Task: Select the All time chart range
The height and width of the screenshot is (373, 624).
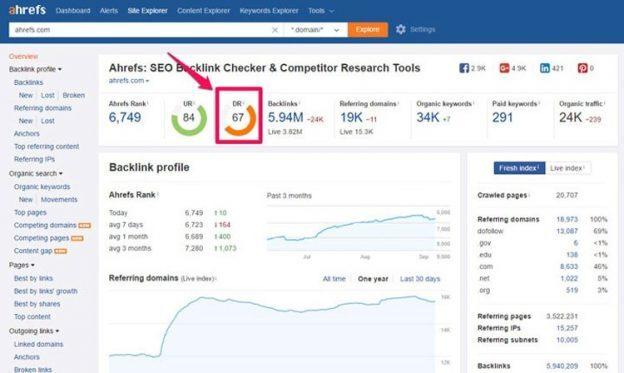Action: [x=334, y=279]
